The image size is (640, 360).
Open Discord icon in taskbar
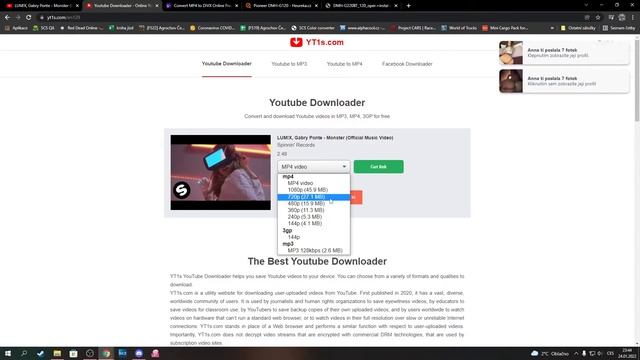tap(139, 353)
